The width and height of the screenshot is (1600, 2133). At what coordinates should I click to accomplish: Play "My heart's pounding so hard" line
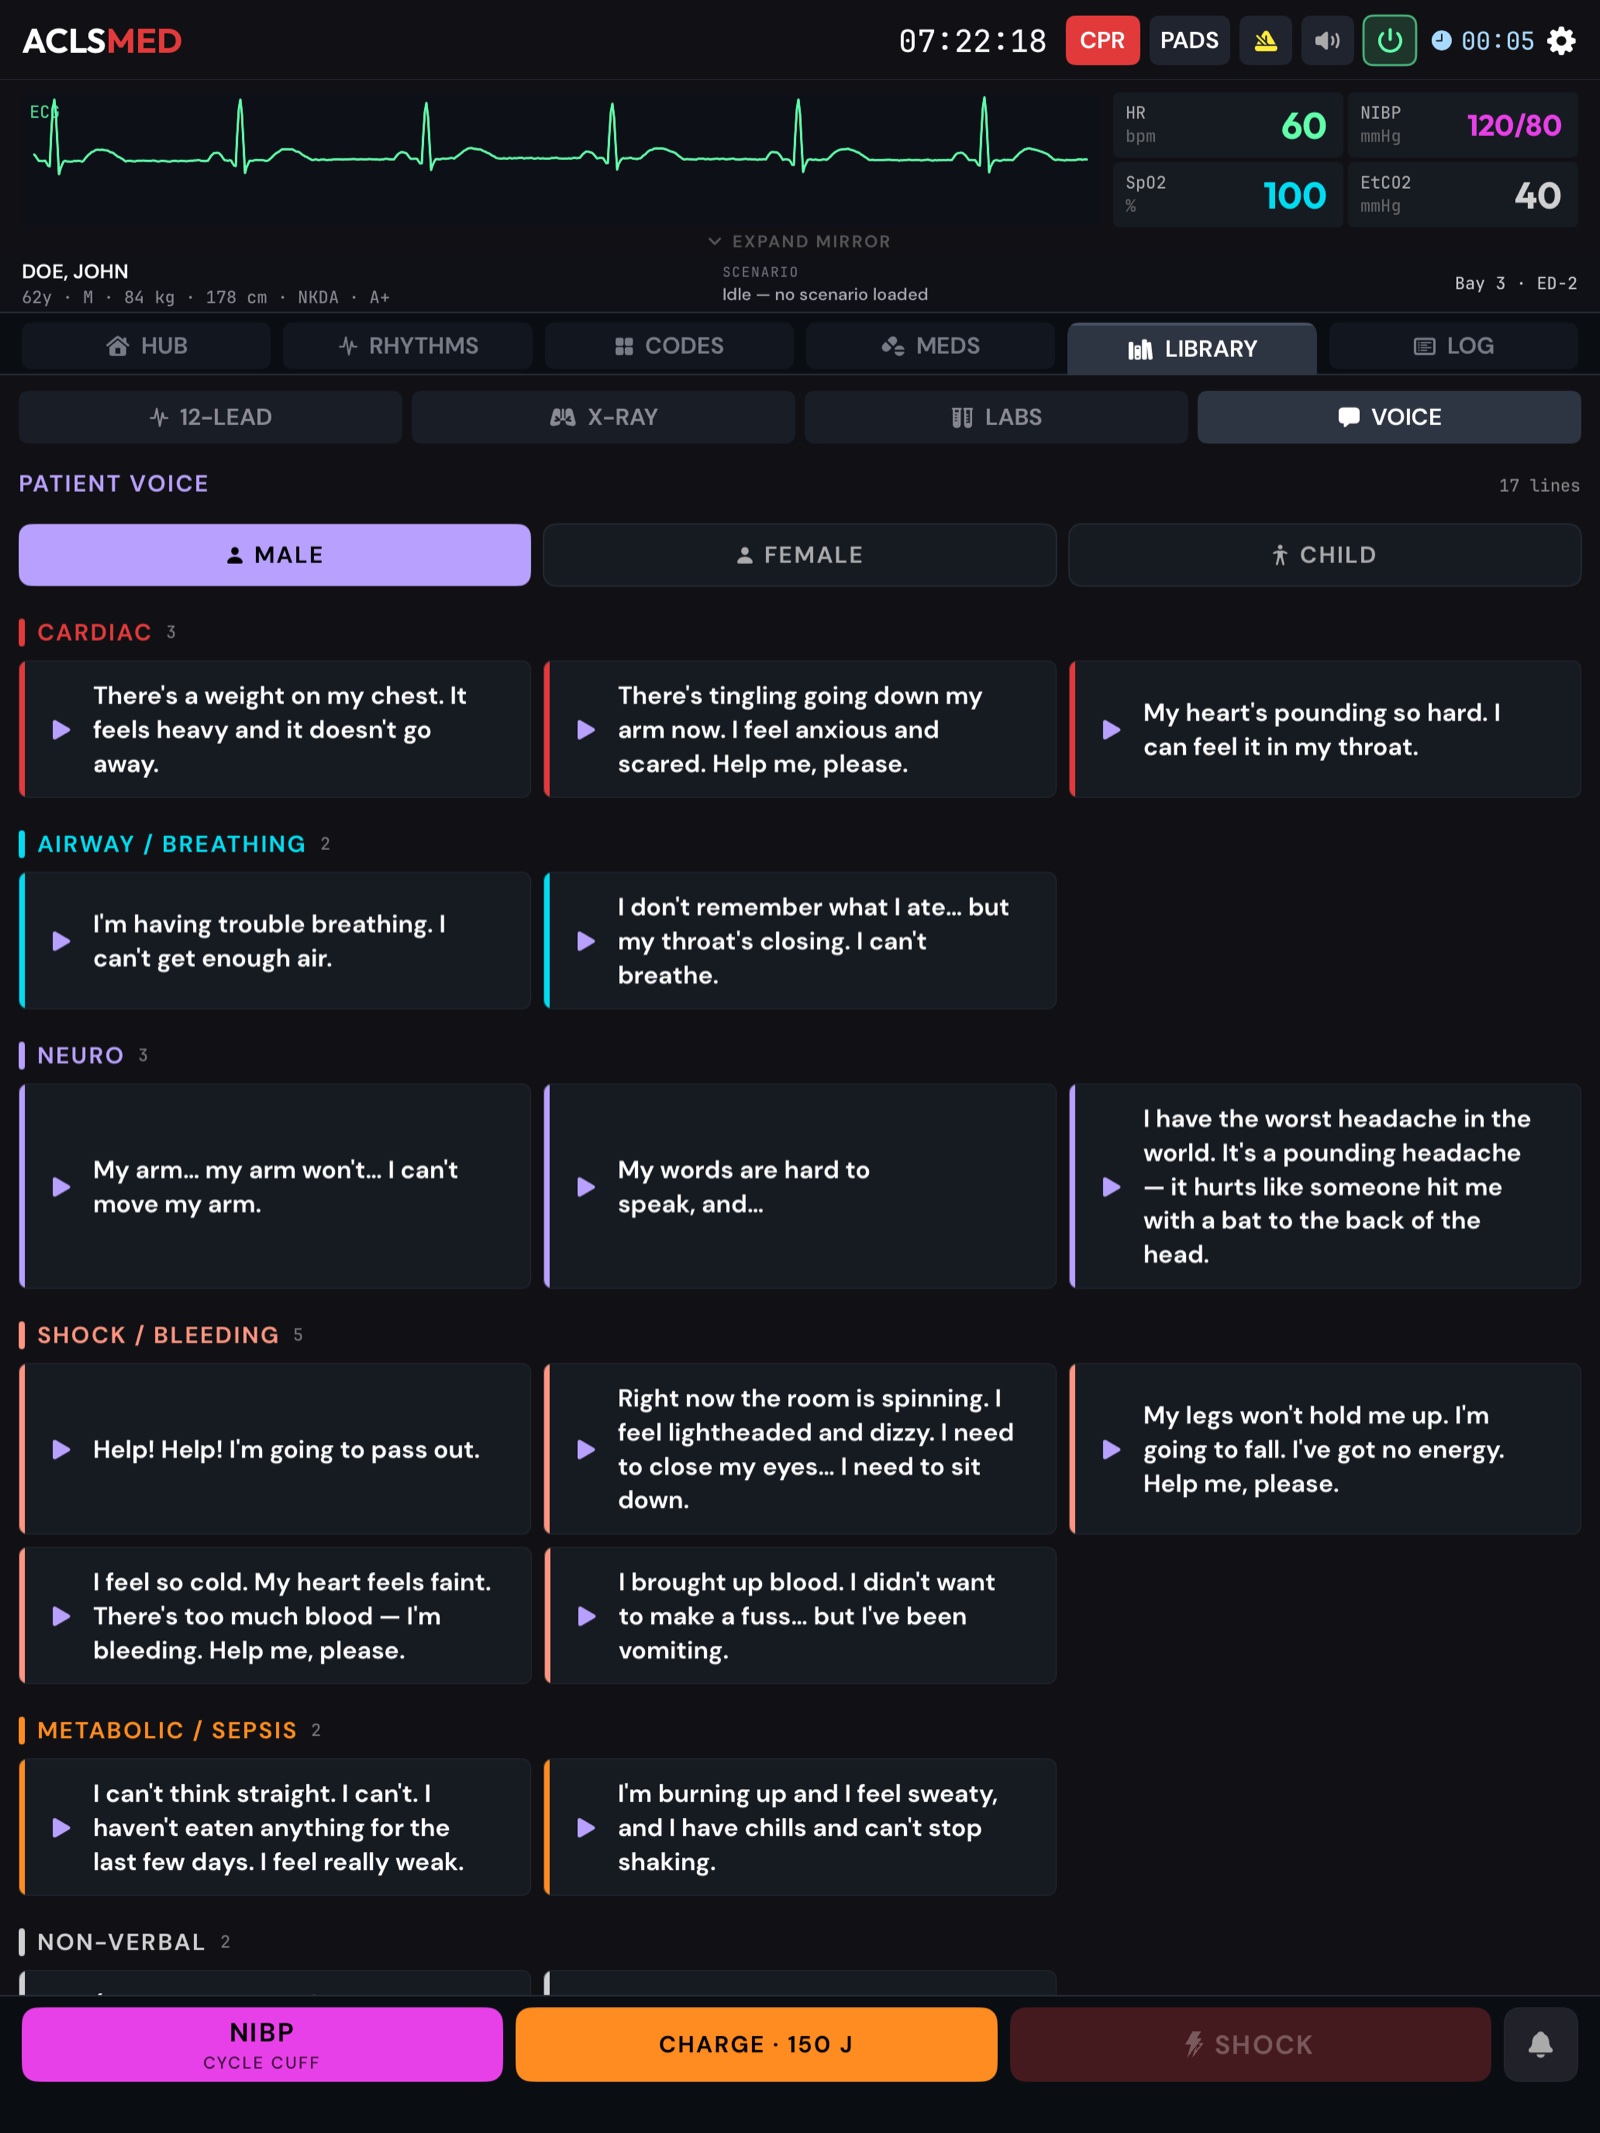[x=1325, y=729]
